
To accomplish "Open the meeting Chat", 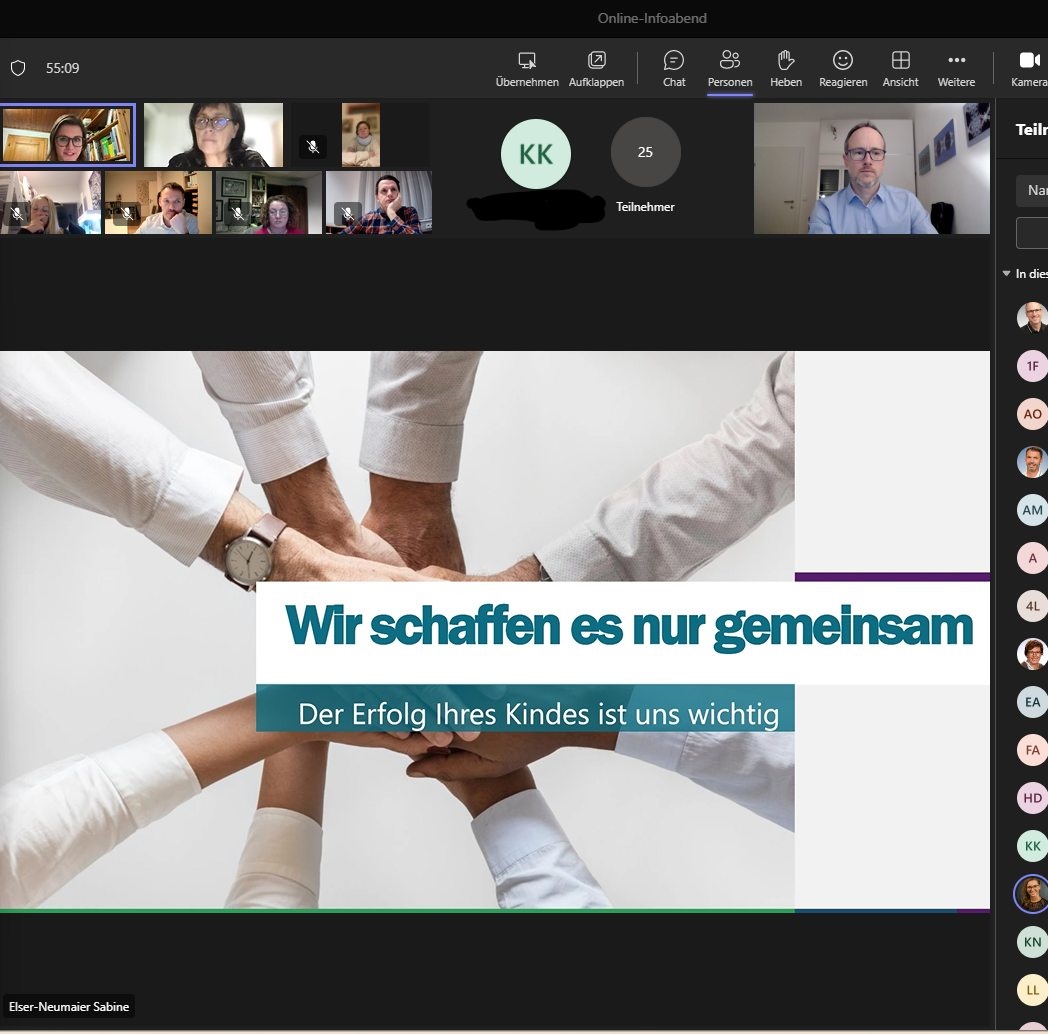I will pyautogui.click(x=674, y=61).
